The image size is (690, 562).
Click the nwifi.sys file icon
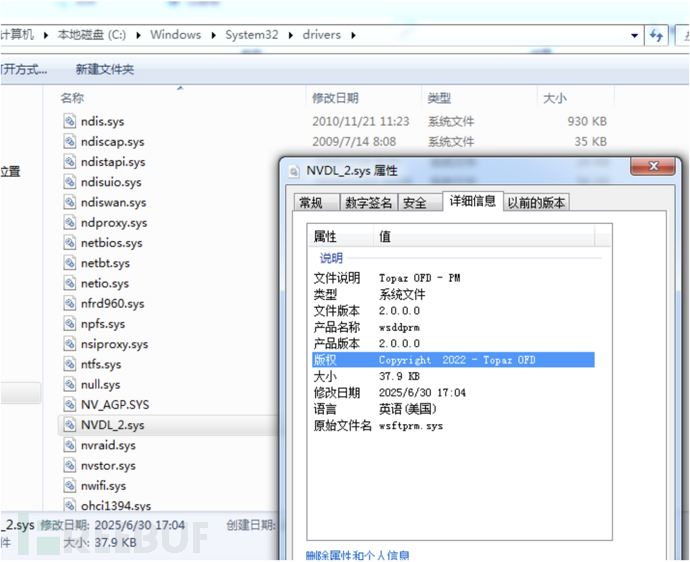[70, 485]
